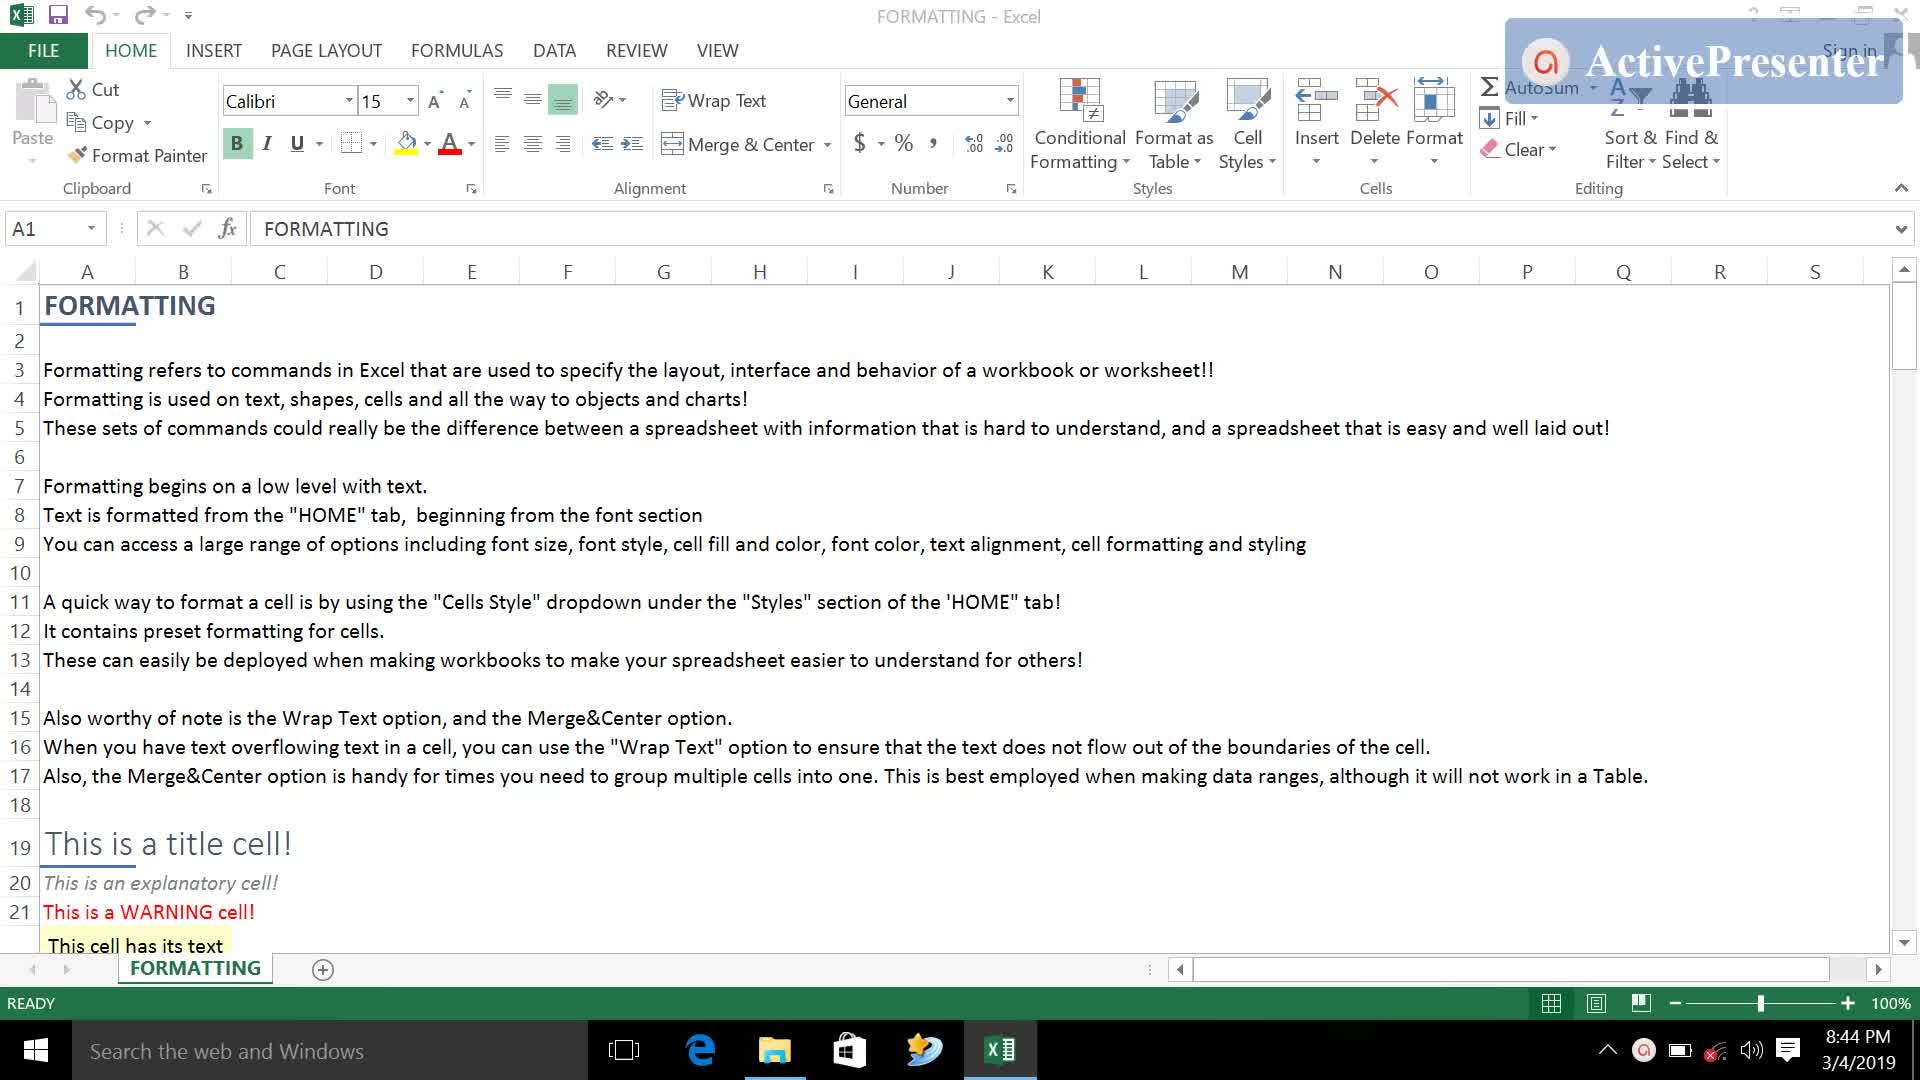Viewport: 1920px width, 1080px height.
Task: Click Increase Indent icon
Action: 632,144
